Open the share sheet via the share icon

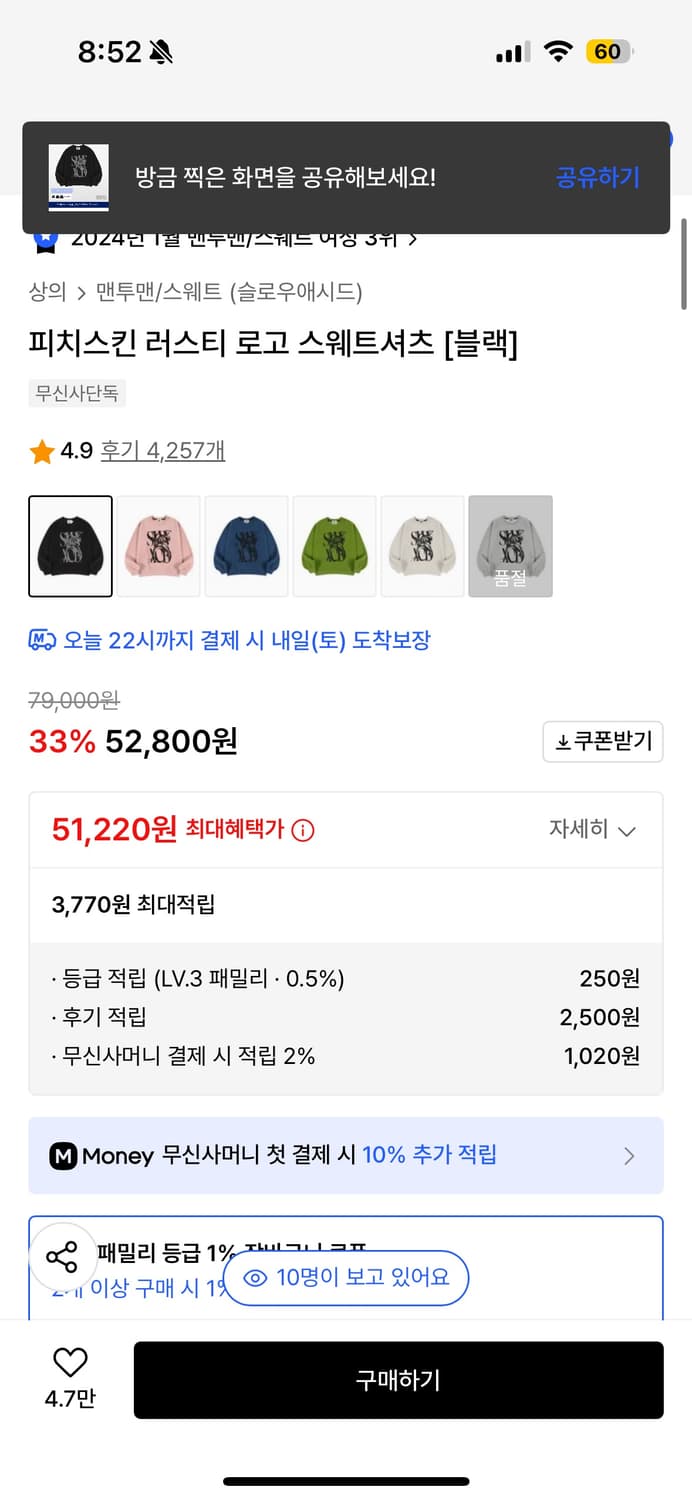coord(65,1258)
